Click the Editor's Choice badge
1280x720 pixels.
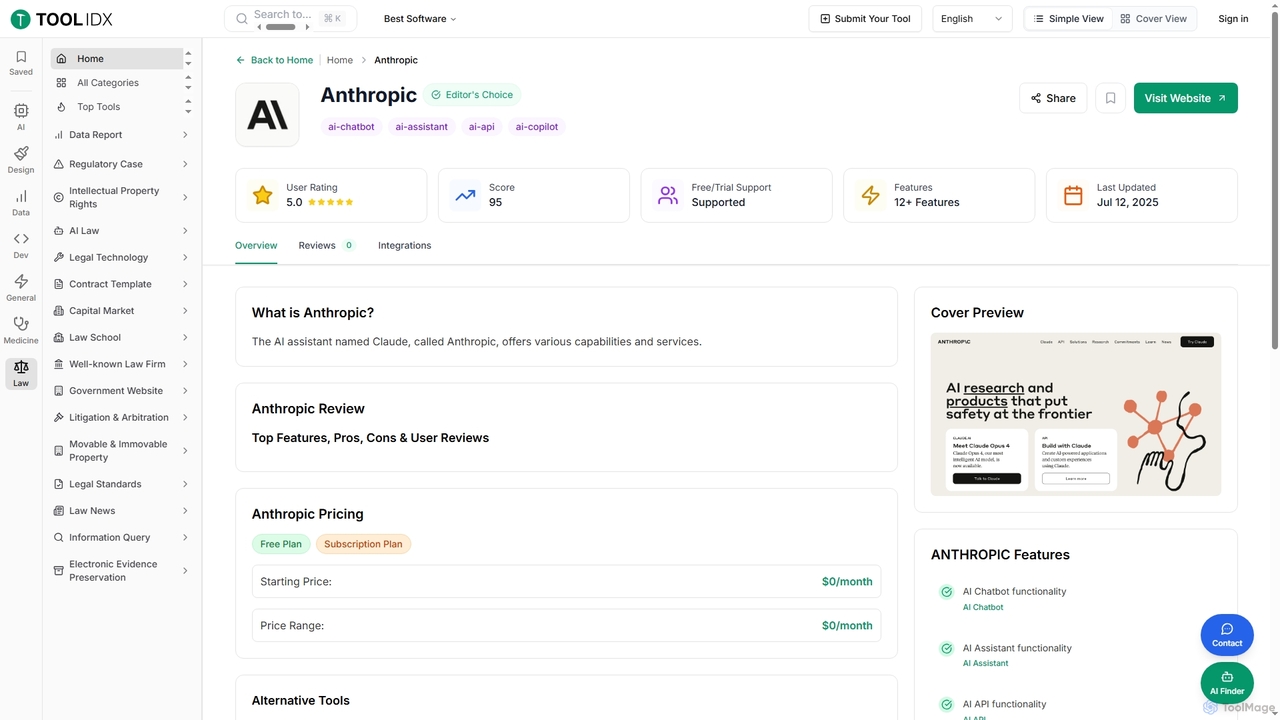tap(472, 95)
